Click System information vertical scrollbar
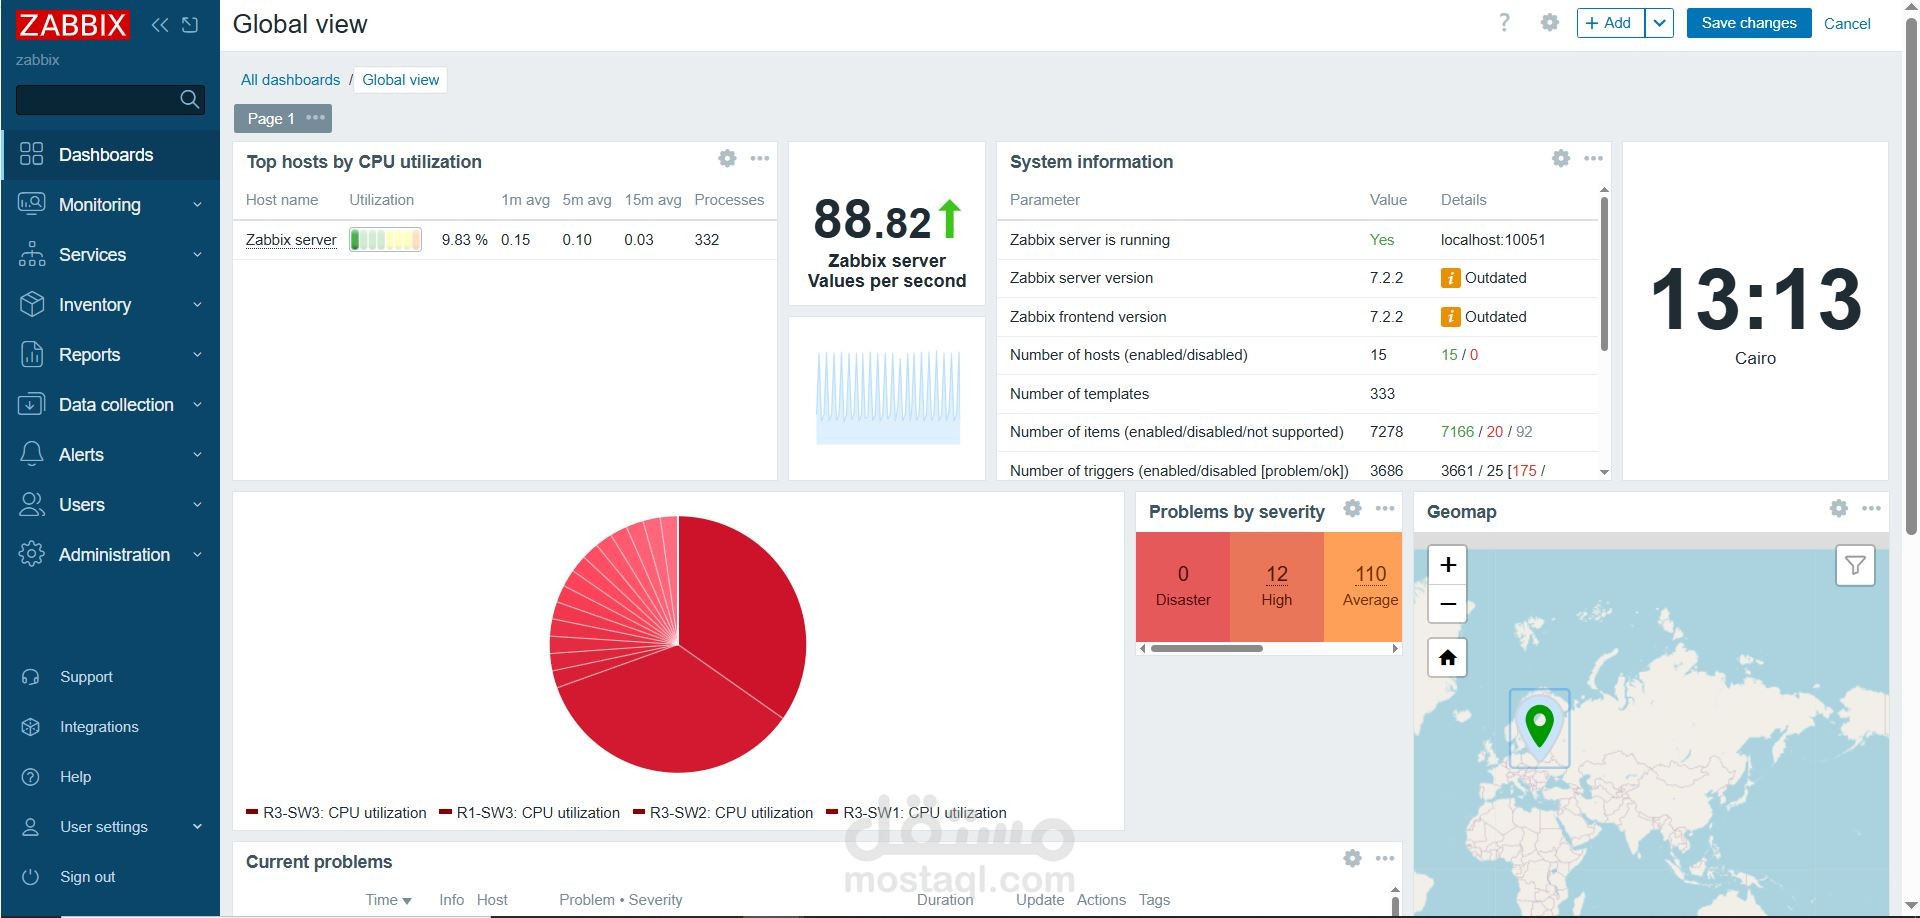 (1604, 275)
